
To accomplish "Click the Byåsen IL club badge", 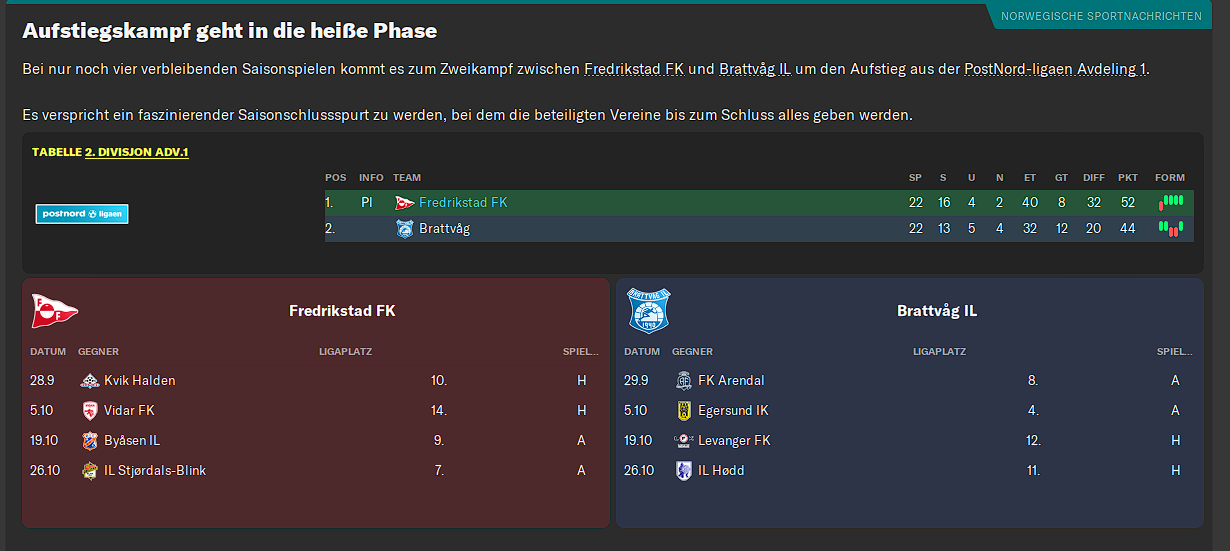I will pos(90,441).
